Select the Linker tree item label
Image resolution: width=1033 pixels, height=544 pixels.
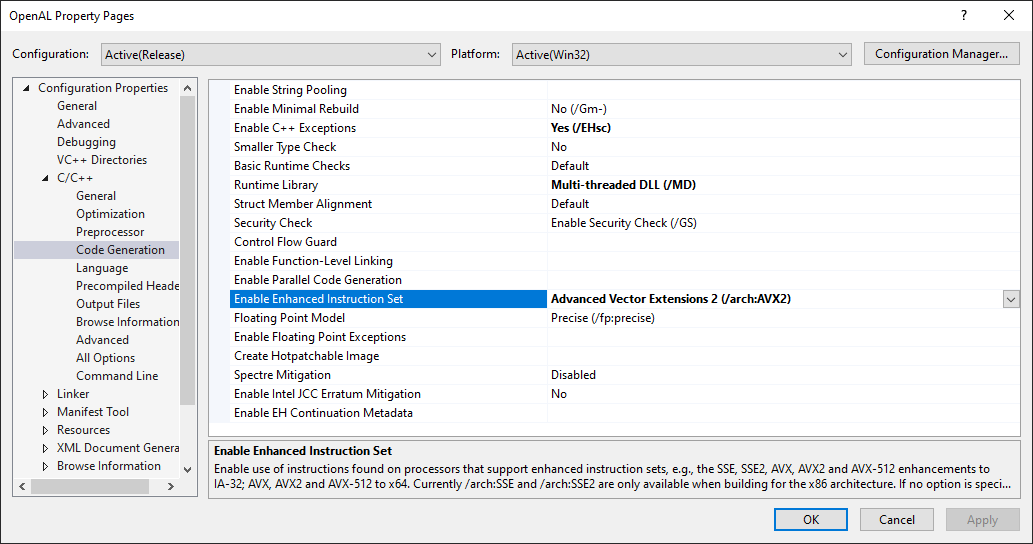coord(73,394)
